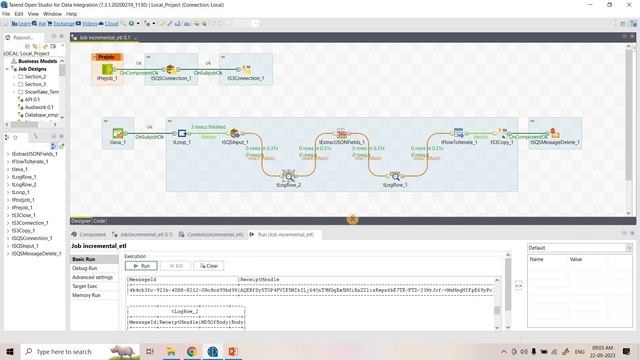The height and width of the screenshot is (360, 640).
Task: Open the Ask link in the toolbar
Action: 39,24
